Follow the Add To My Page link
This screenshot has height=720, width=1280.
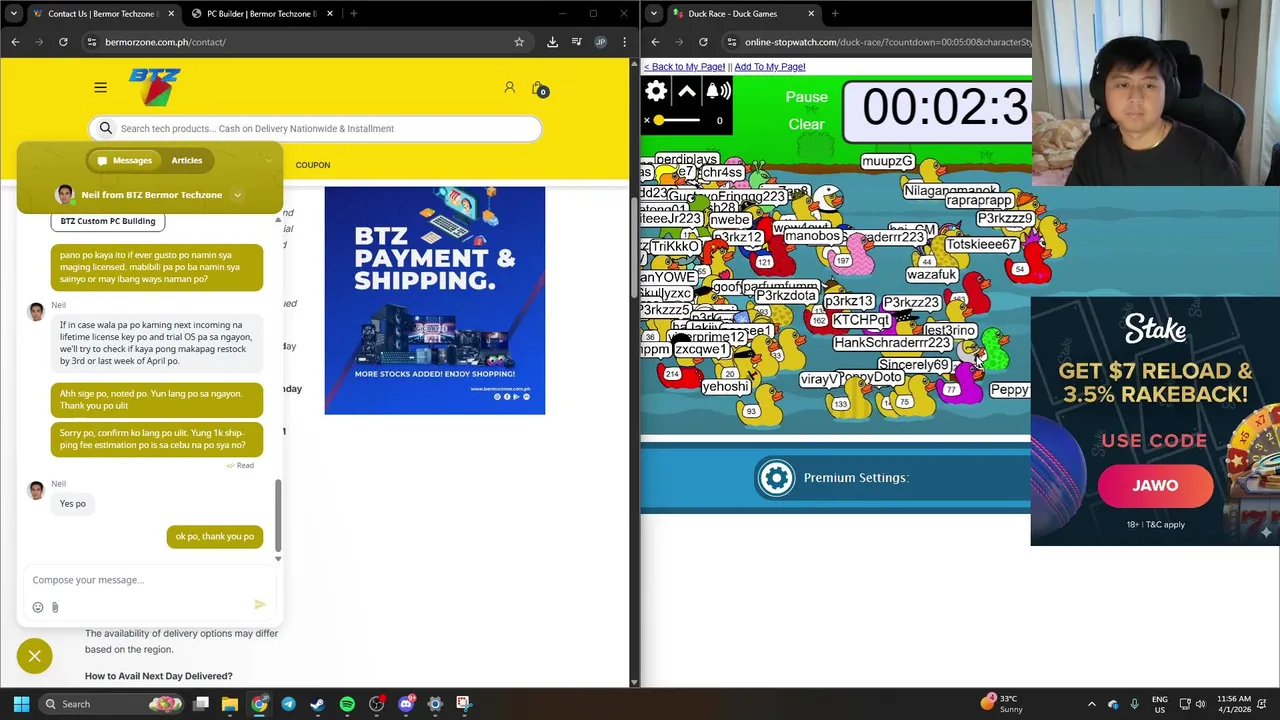[x=770, y=67]
